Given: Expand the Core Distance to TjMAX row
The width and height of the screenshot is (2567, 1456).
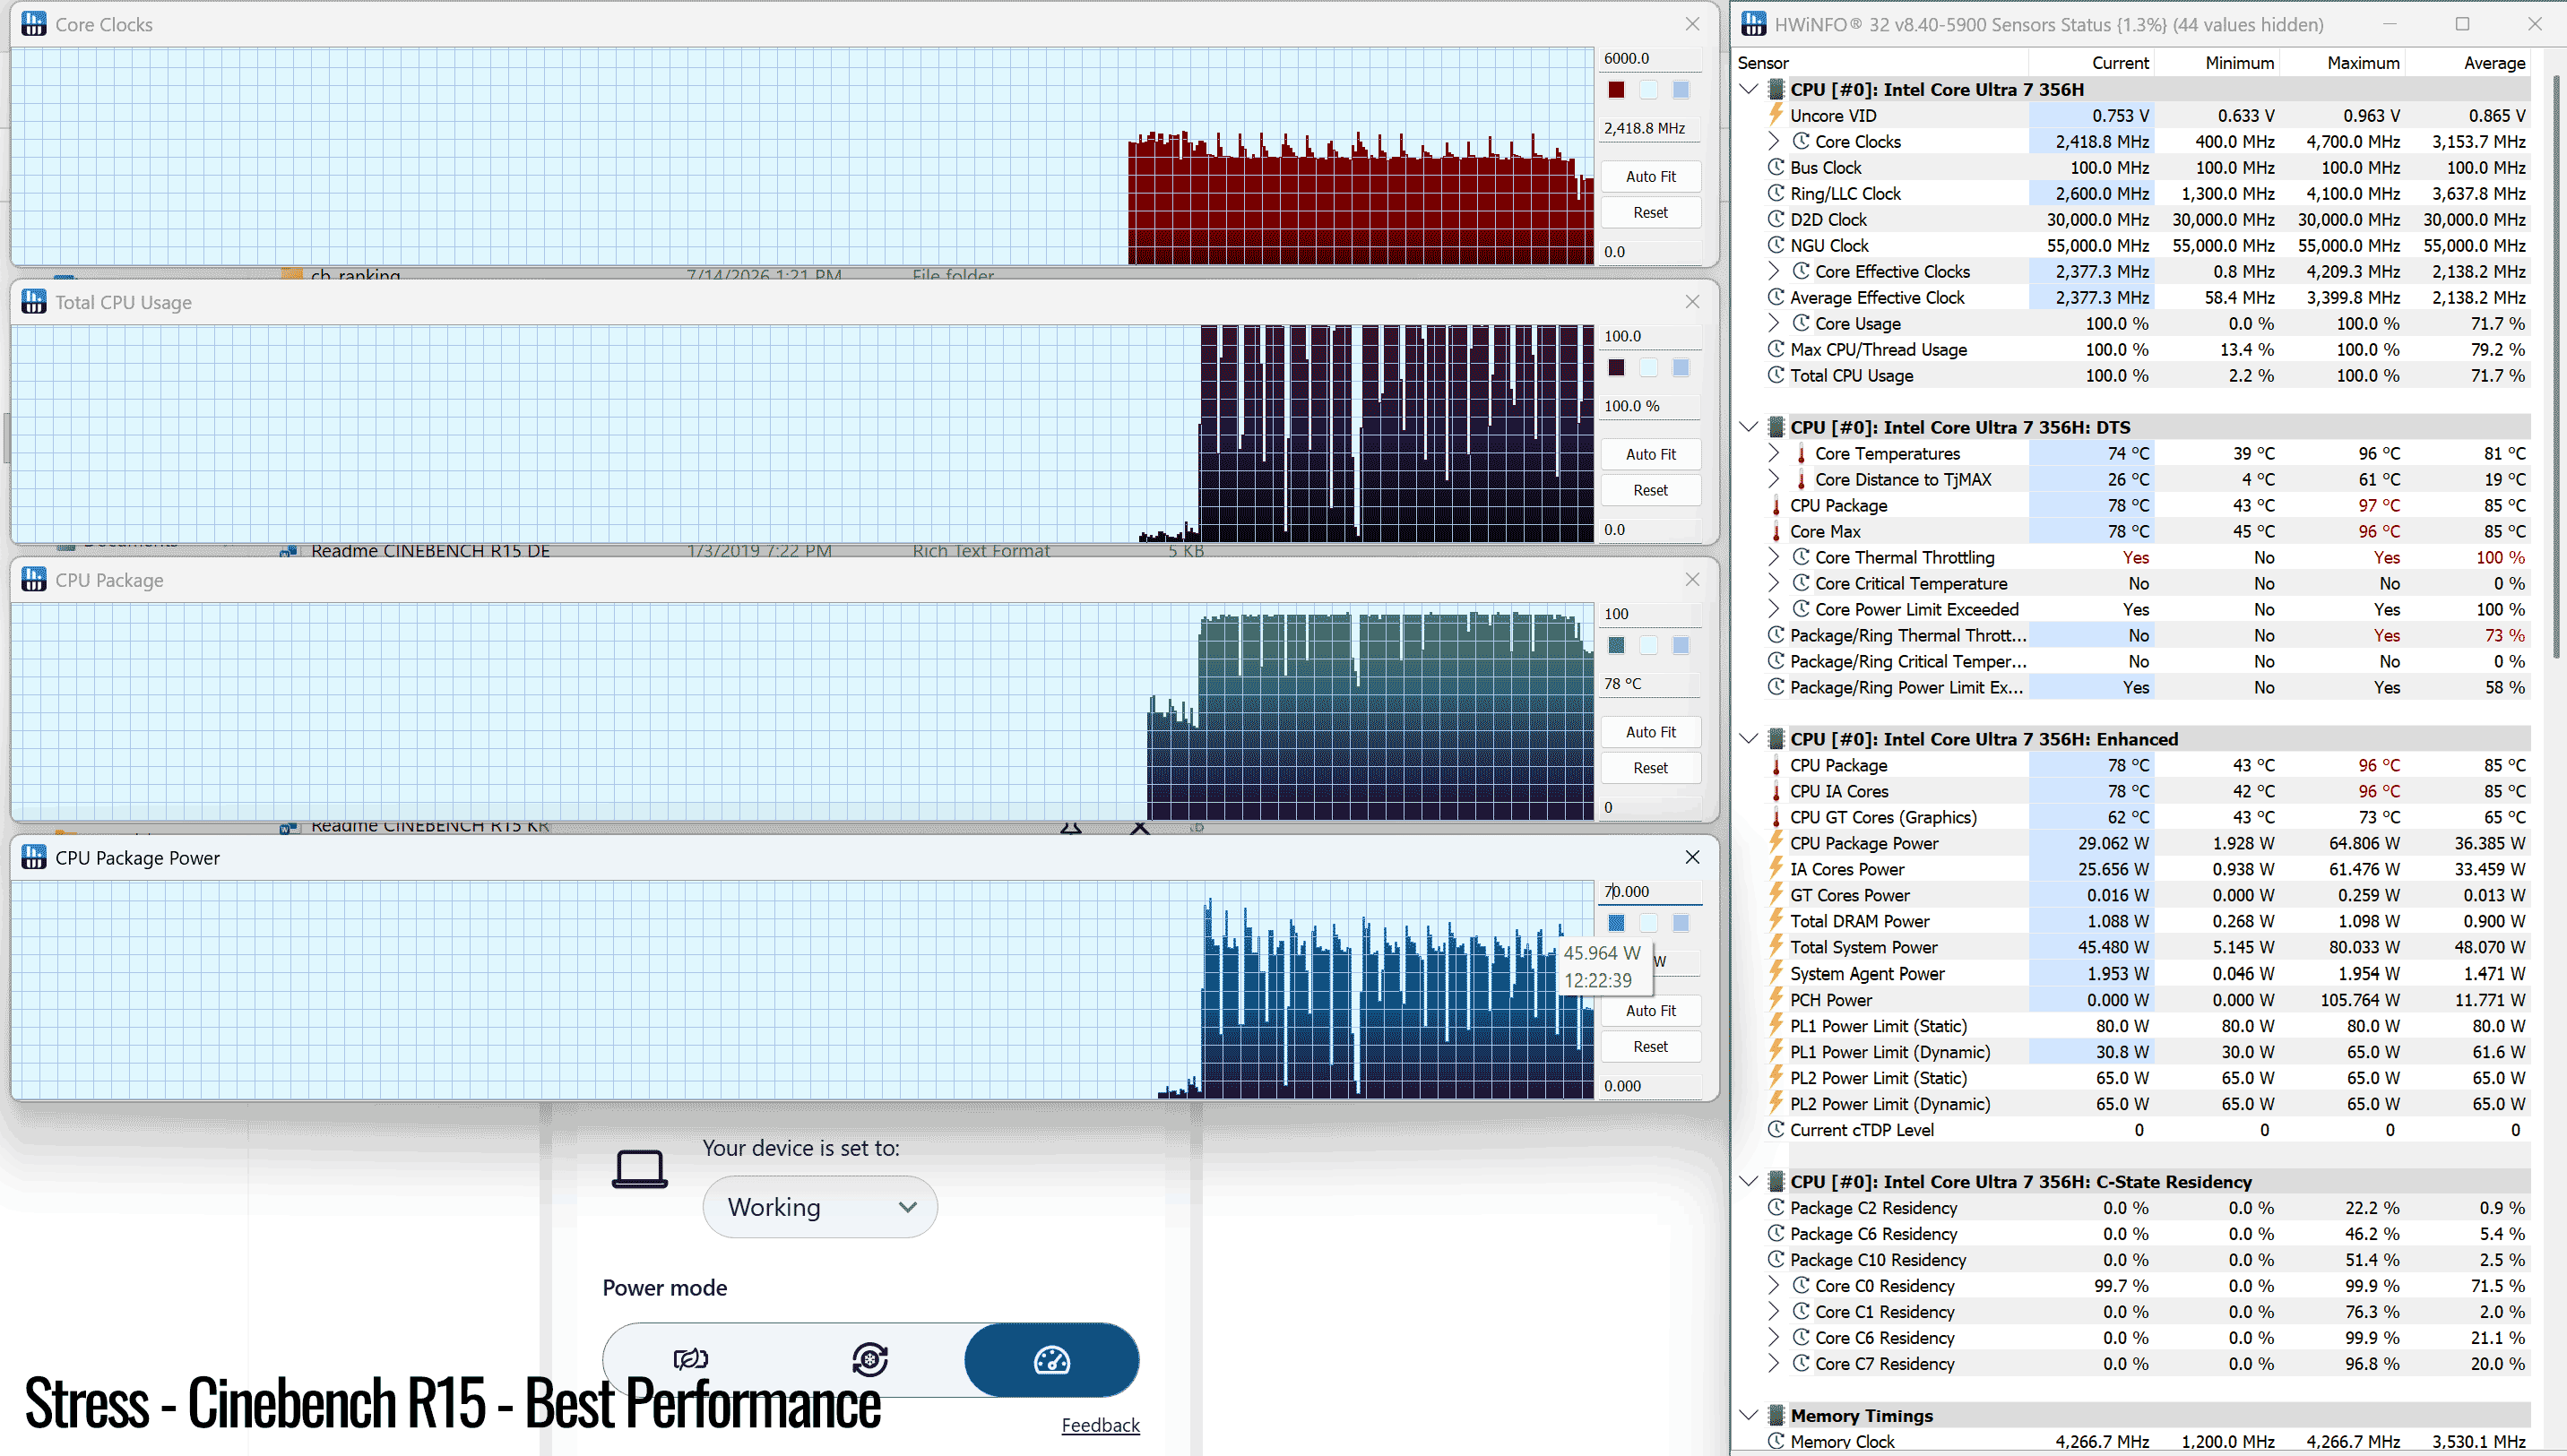Looking at the screenshot, I should [x=1774, y=479].
